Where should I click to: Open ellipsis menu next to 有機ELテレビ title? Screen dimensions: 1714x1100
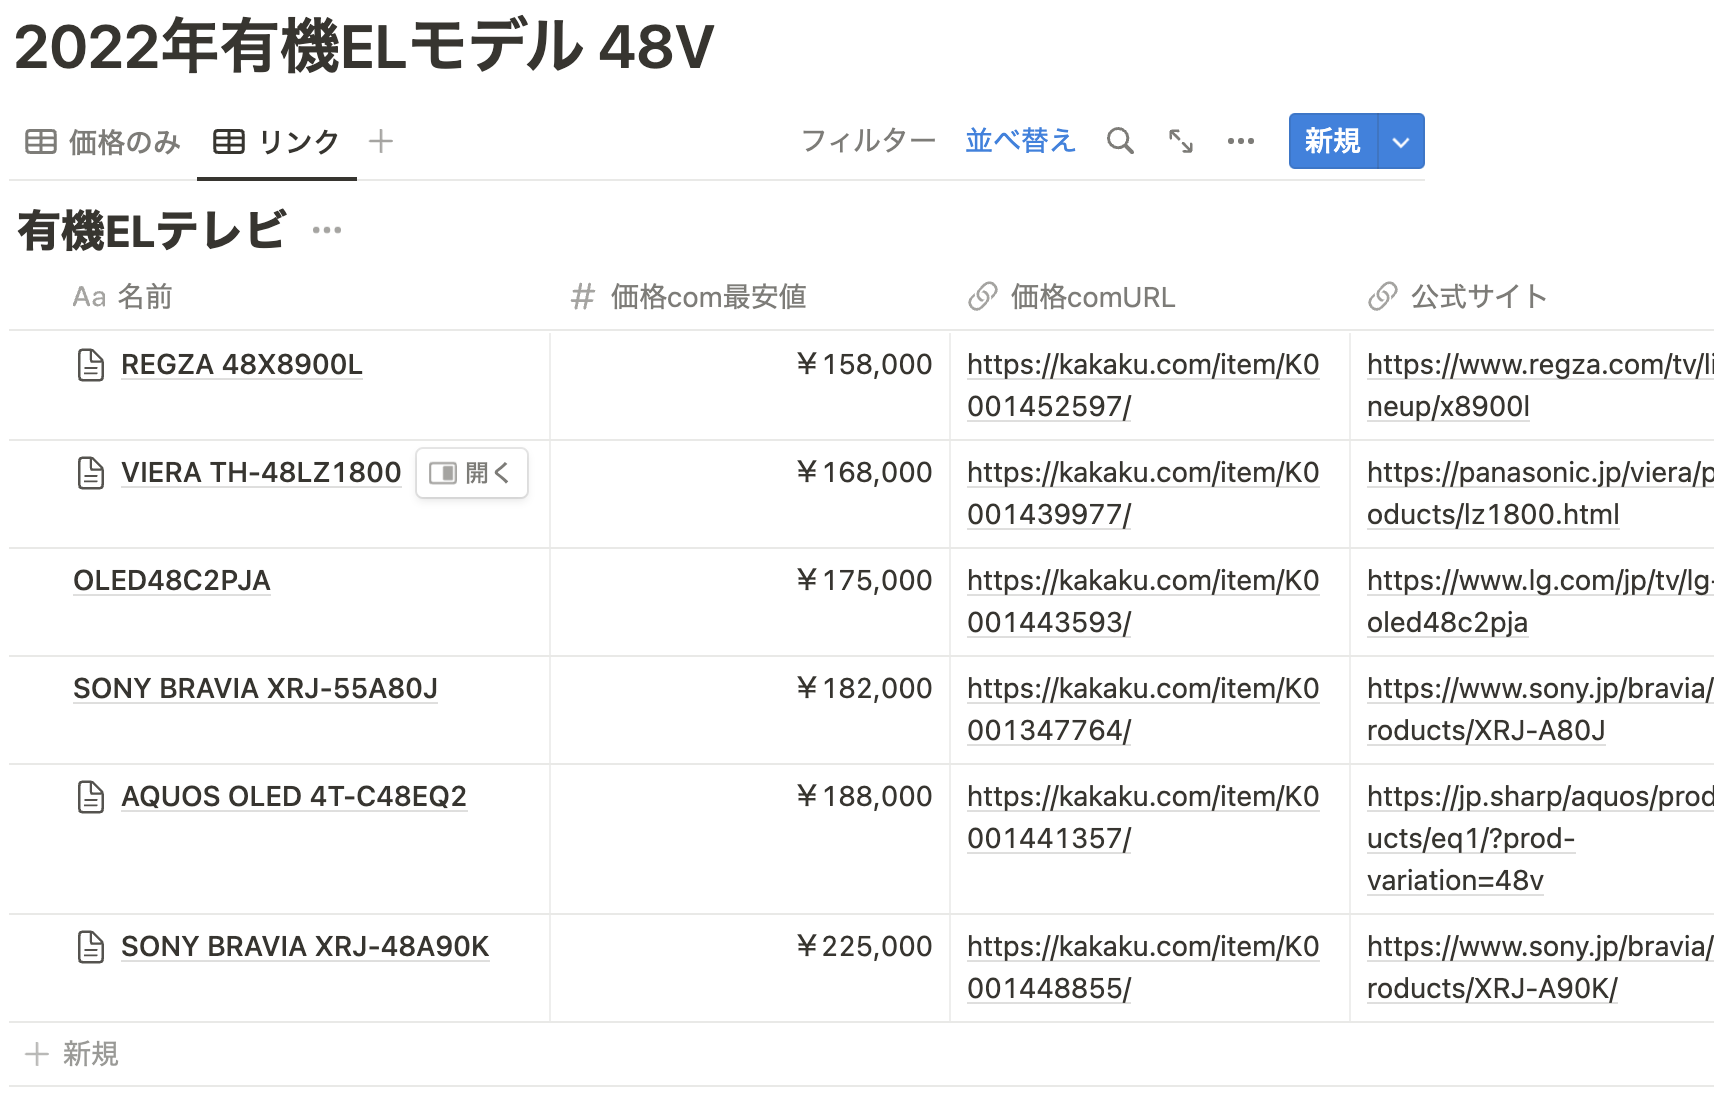[x=327, y=231]
